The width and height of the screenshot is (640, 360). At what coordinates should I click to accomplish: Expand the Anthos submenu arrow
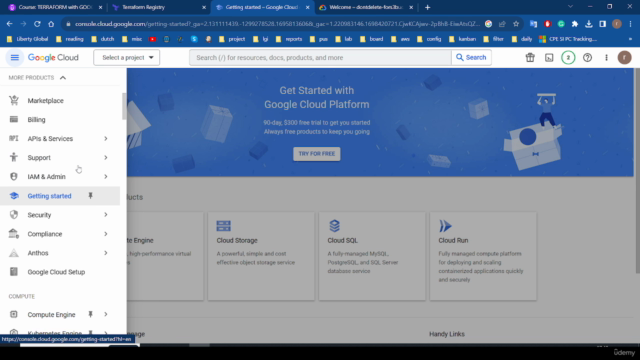point(106,253)
